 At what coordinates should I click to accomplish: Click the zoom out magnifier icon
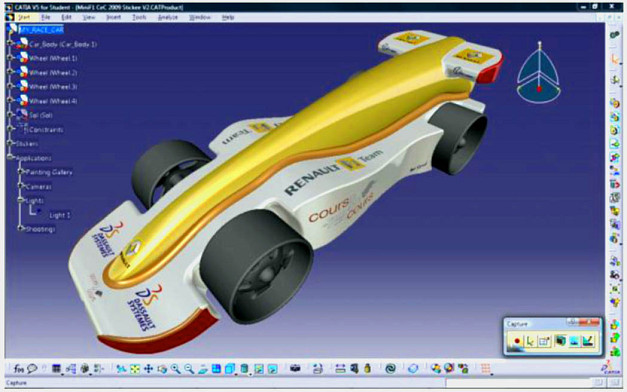point(189,368)
